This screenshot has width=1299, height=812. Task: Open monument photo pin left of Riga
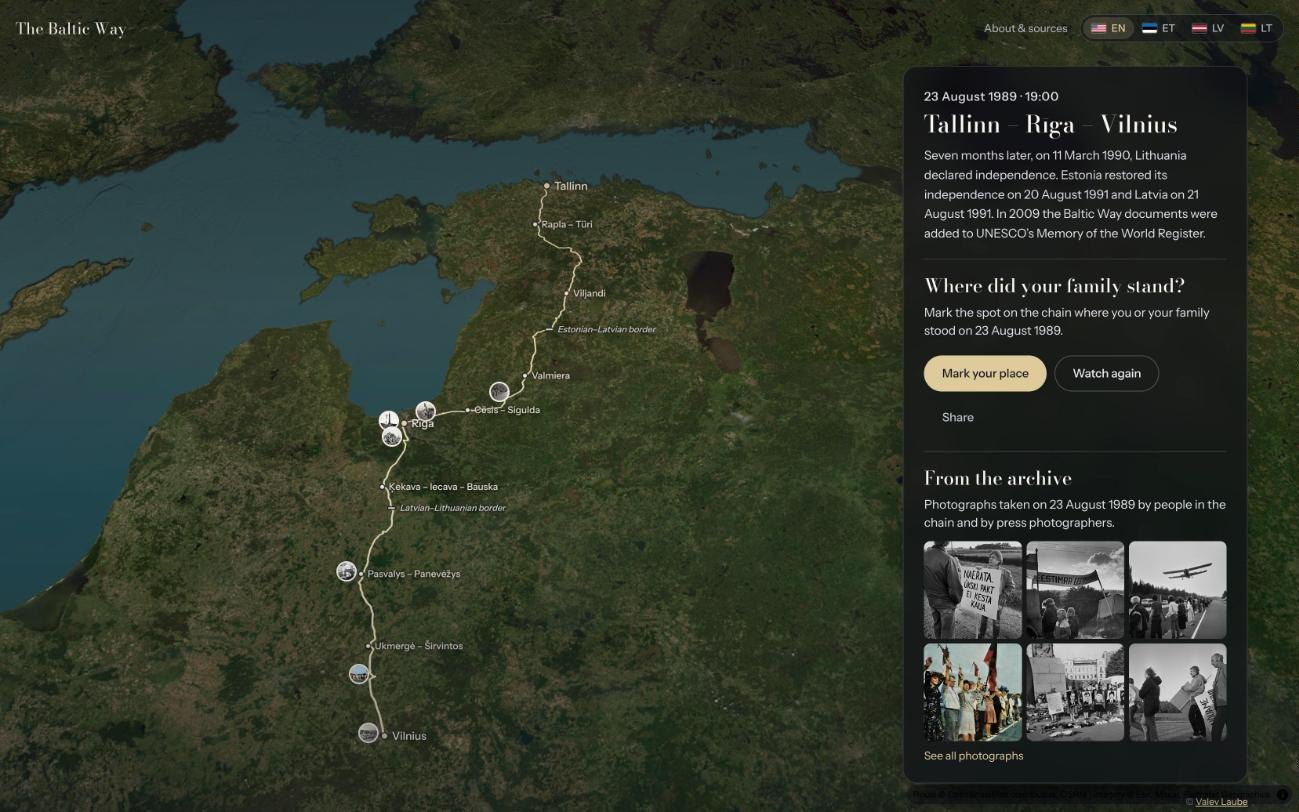389,420
